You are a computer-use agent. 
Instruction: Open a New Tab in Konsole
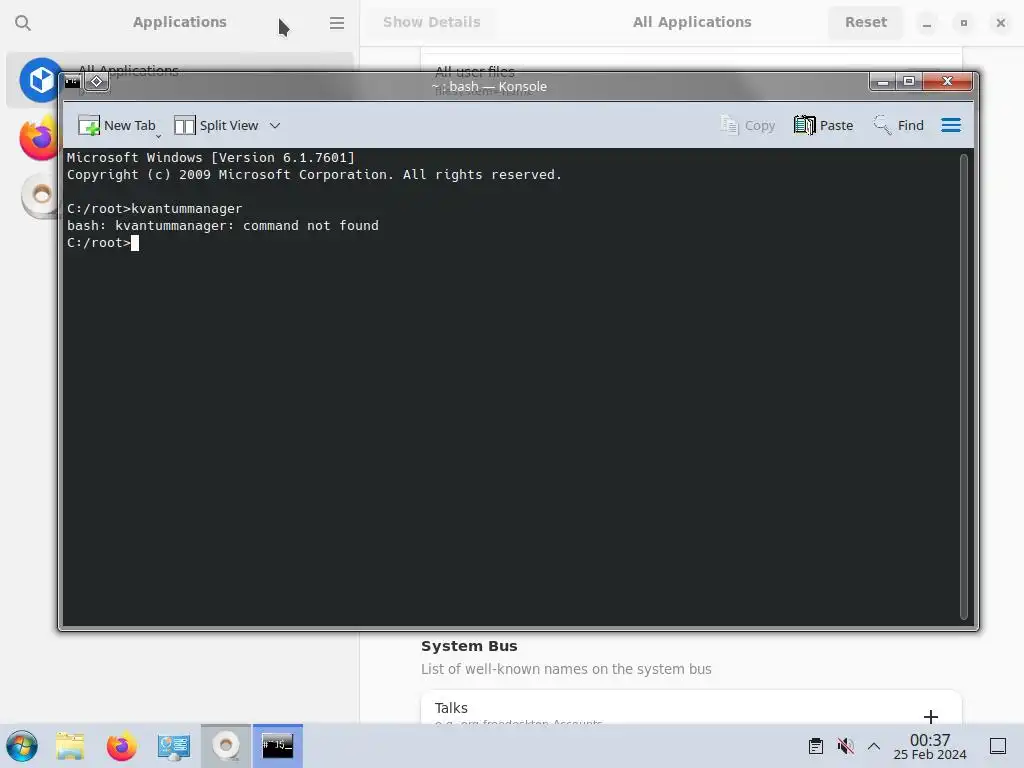(116, 125)
